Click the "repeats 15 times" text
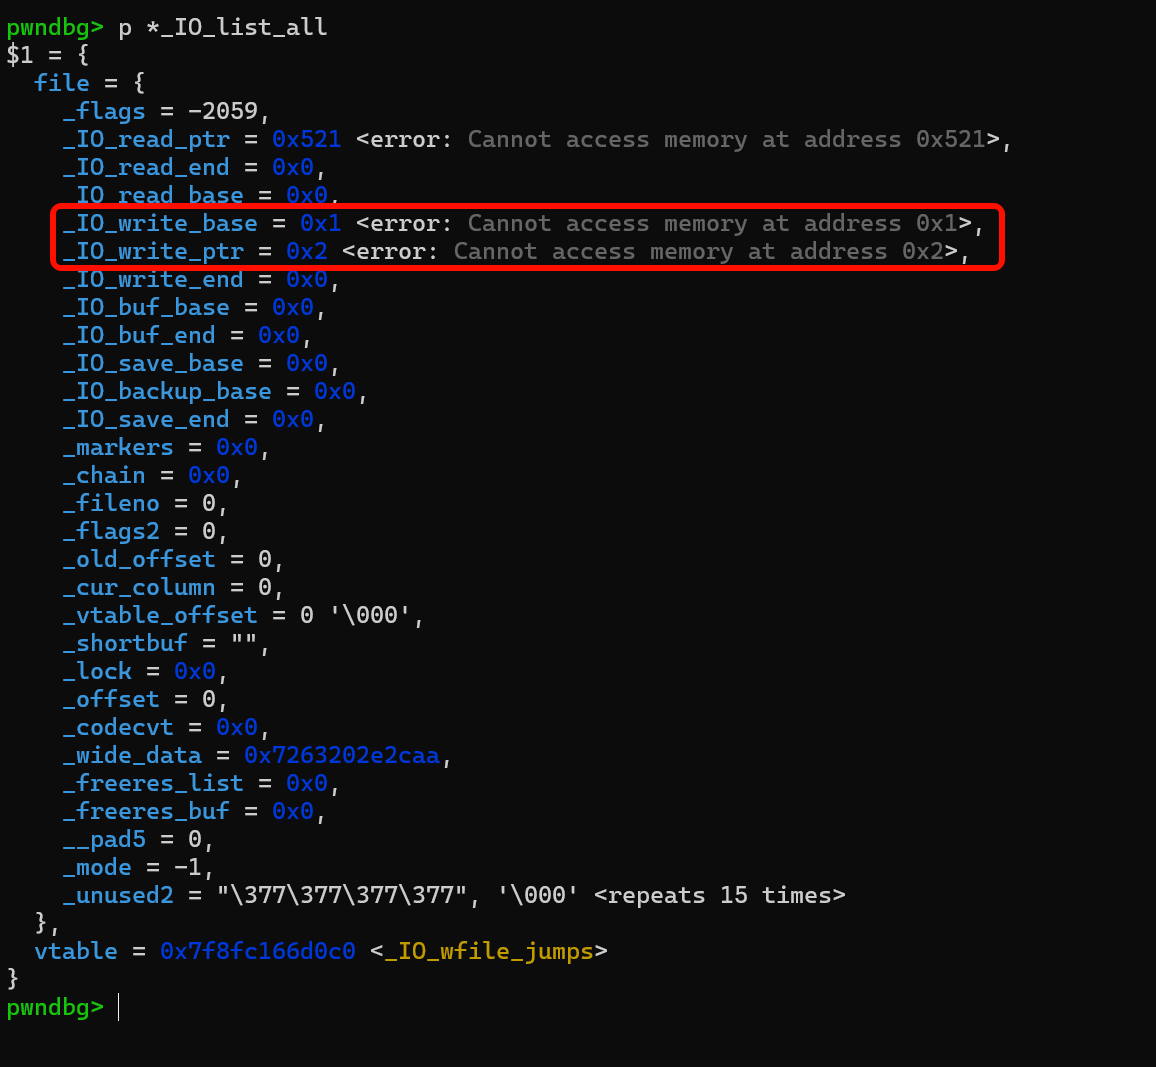 coord(720,896)
